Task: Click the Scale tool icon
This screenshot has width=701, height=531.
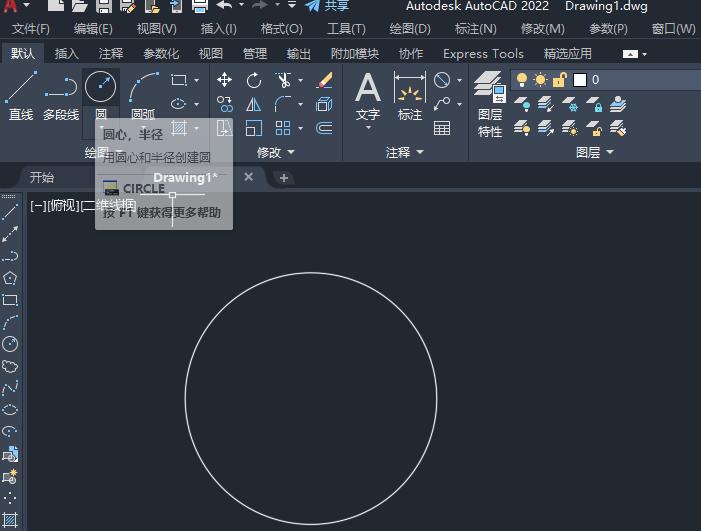Action: 254,128
